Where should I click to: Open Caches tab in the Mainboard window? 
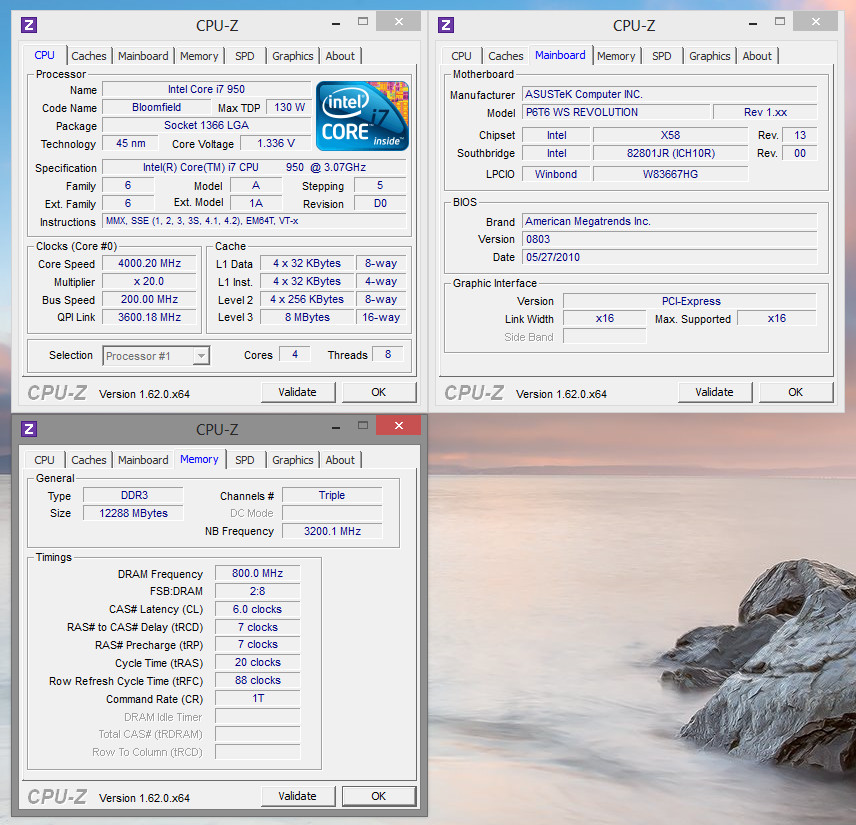tap(506, 56)
